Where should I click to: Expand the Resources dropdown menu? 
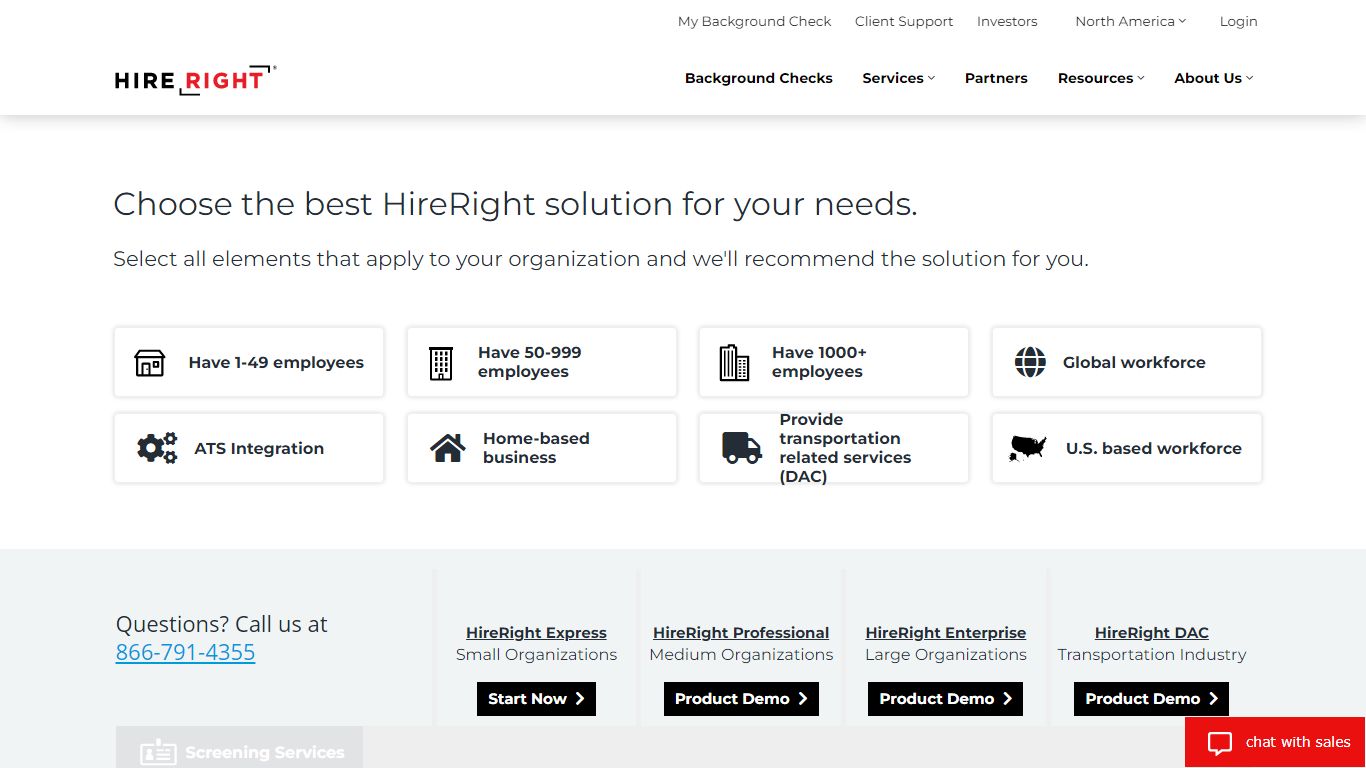(1101, 78)
